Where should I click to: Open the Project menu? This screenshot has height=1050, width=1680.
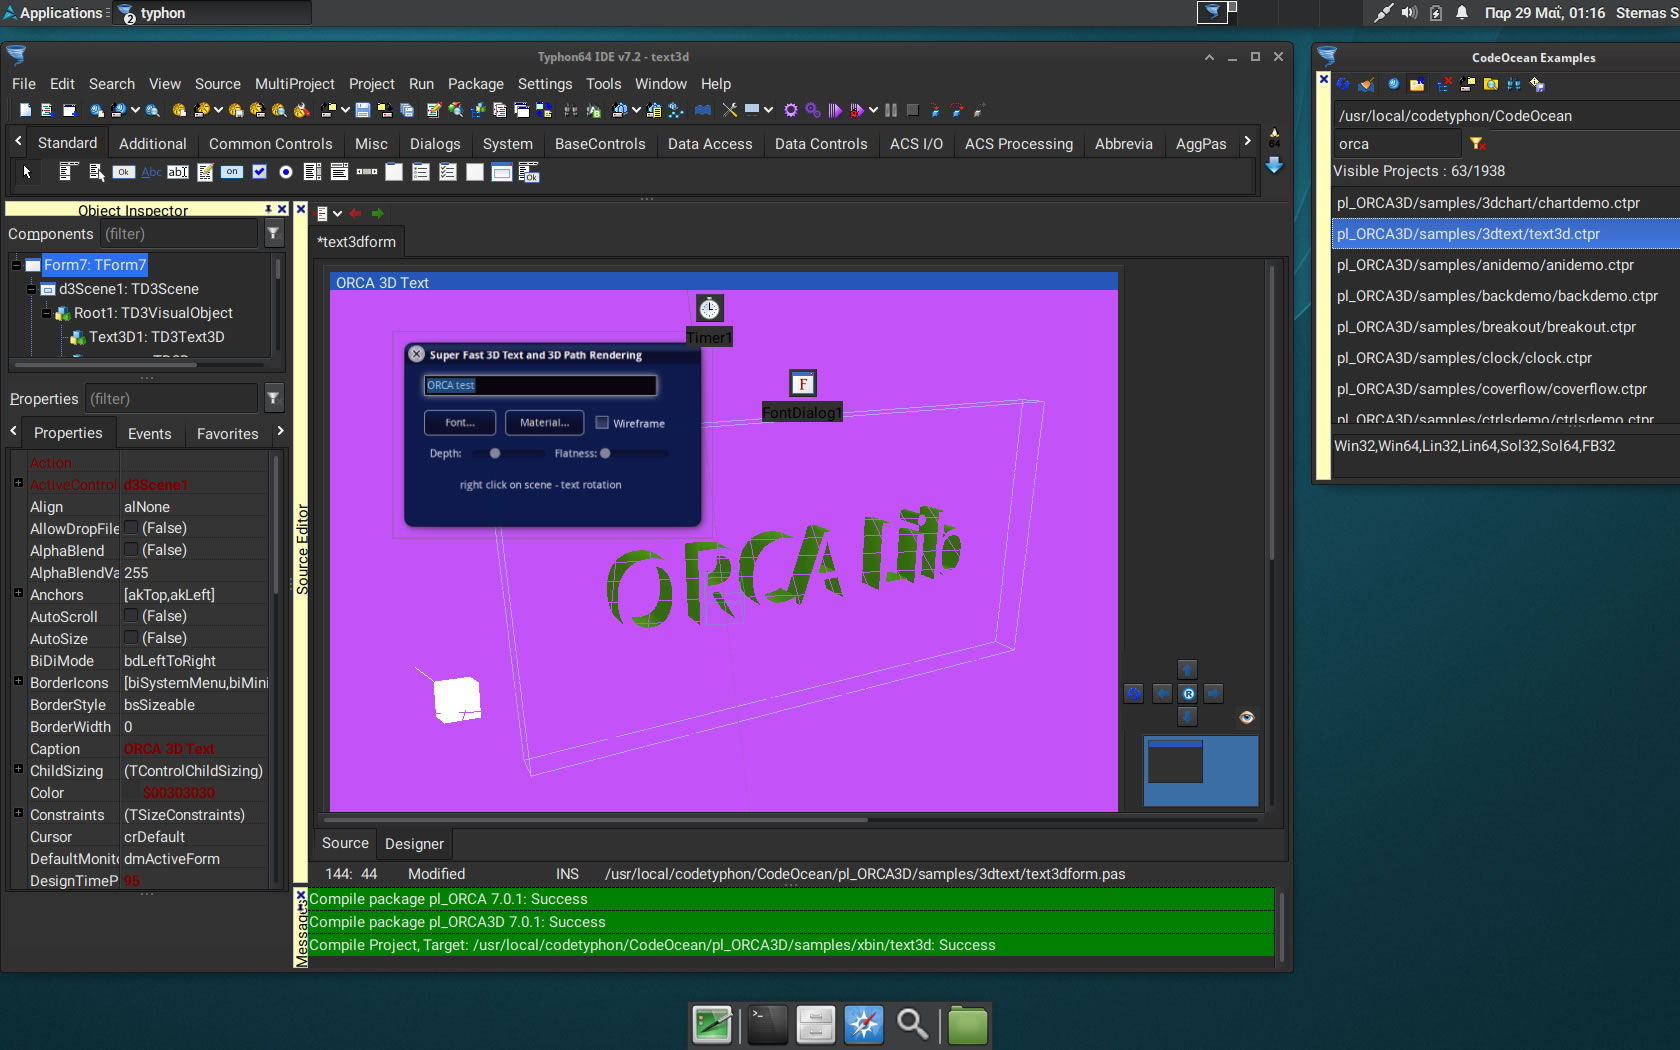(x=371, y=84)
